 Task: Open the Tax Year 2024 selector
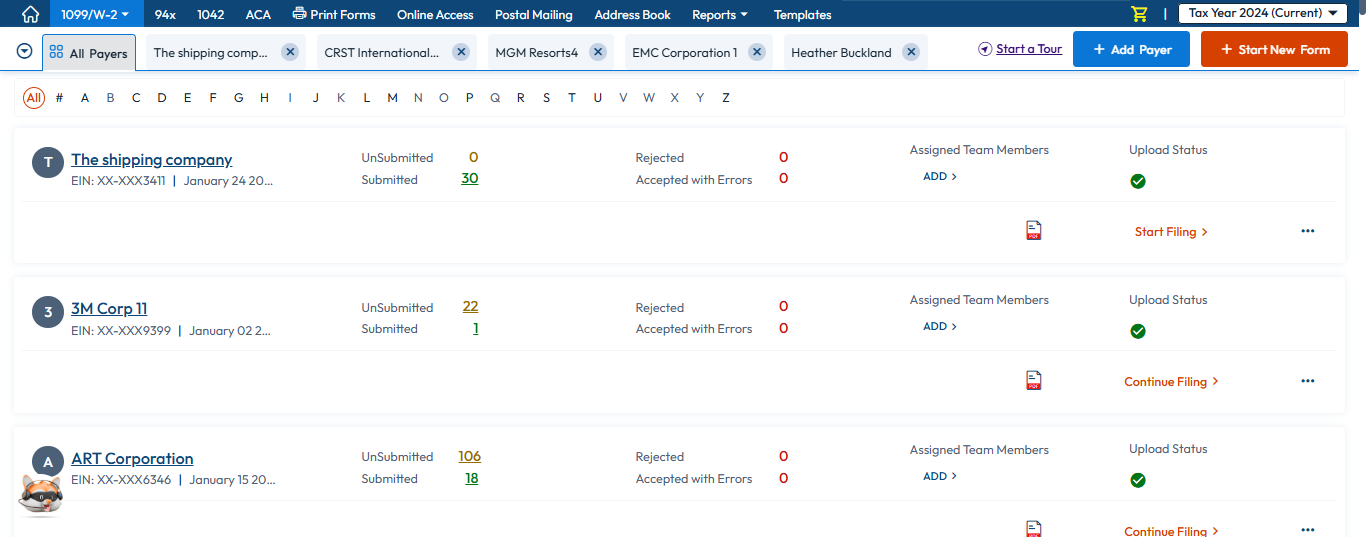pyautogui.click(x=1263, y=13)
